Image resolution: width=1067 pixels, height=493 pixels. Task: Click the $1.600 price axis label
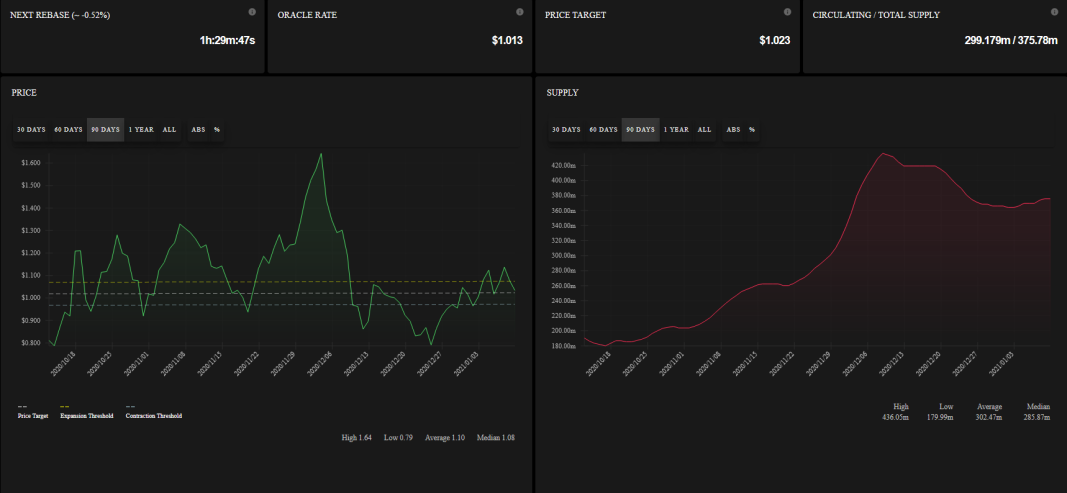click(x=32, y=163)
